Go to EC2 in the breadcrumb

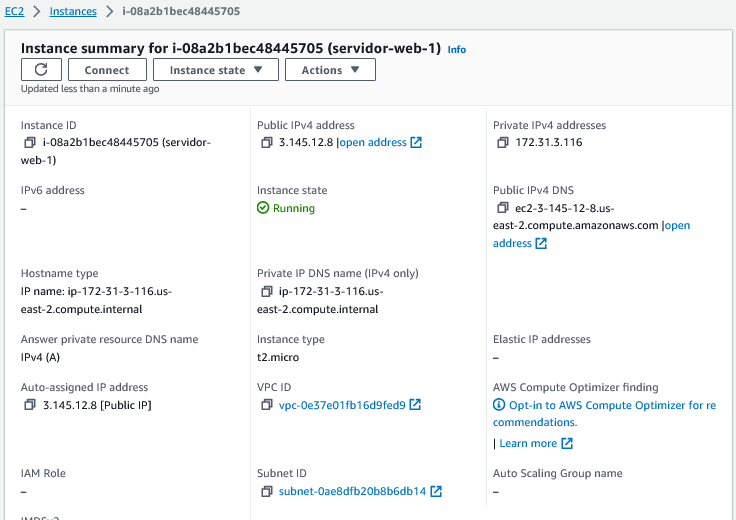click(13, 12)
